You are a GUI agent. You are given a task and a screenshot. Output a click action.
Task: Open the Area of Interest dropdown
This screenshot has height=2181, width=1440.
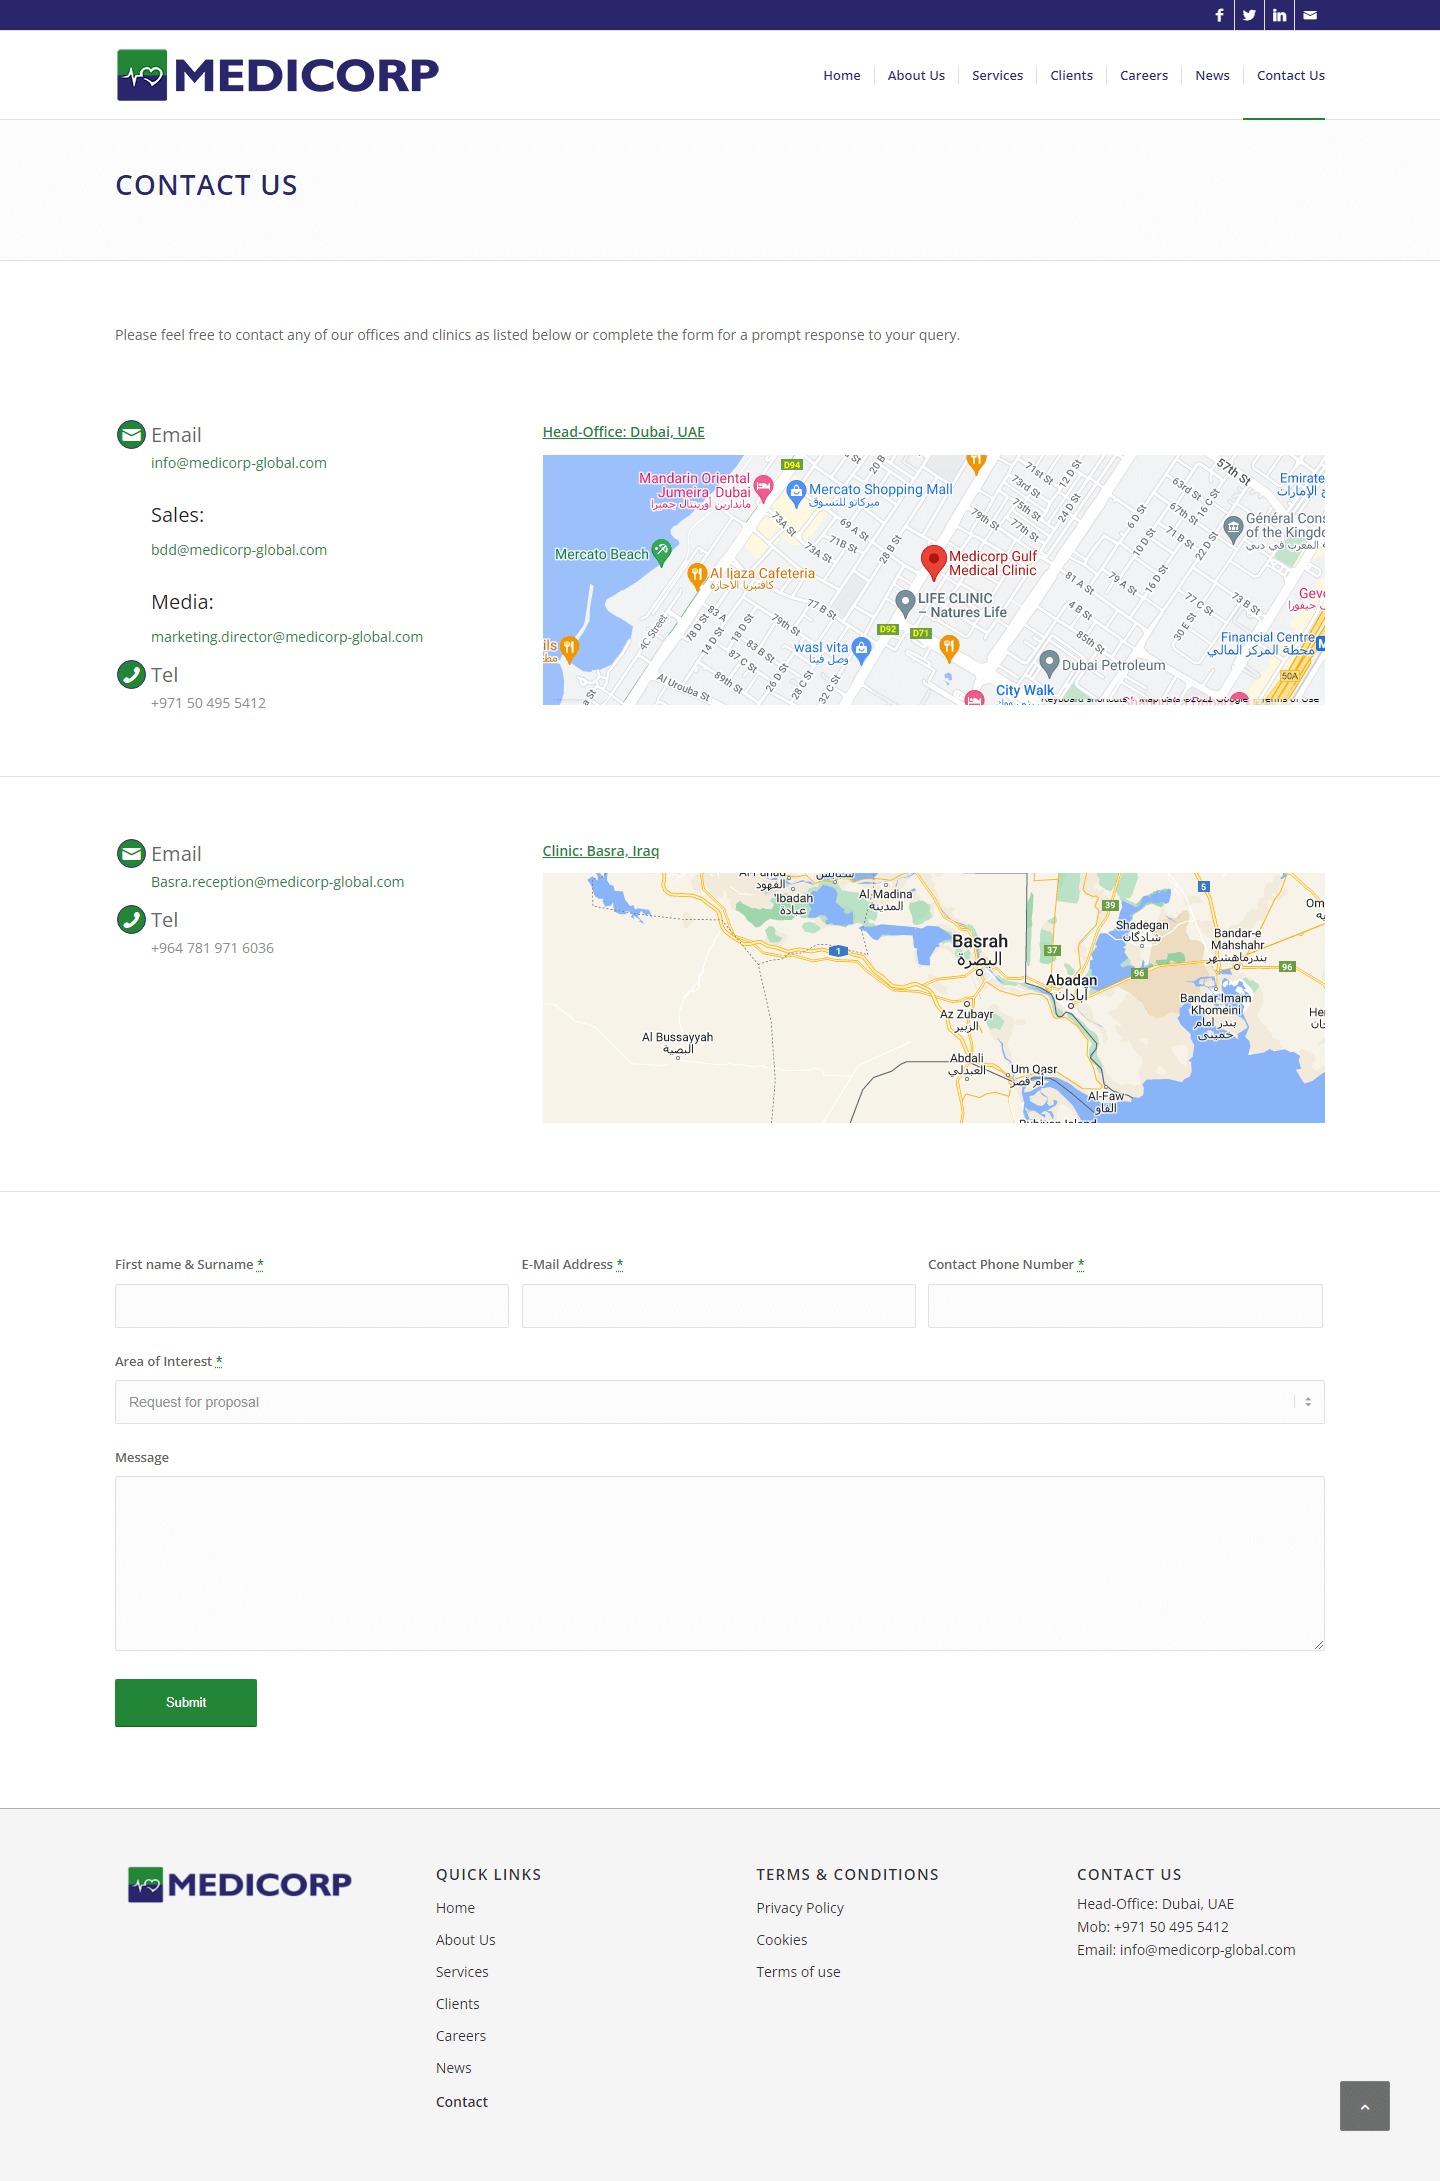pyautogui.click(x=720, y=1402)
